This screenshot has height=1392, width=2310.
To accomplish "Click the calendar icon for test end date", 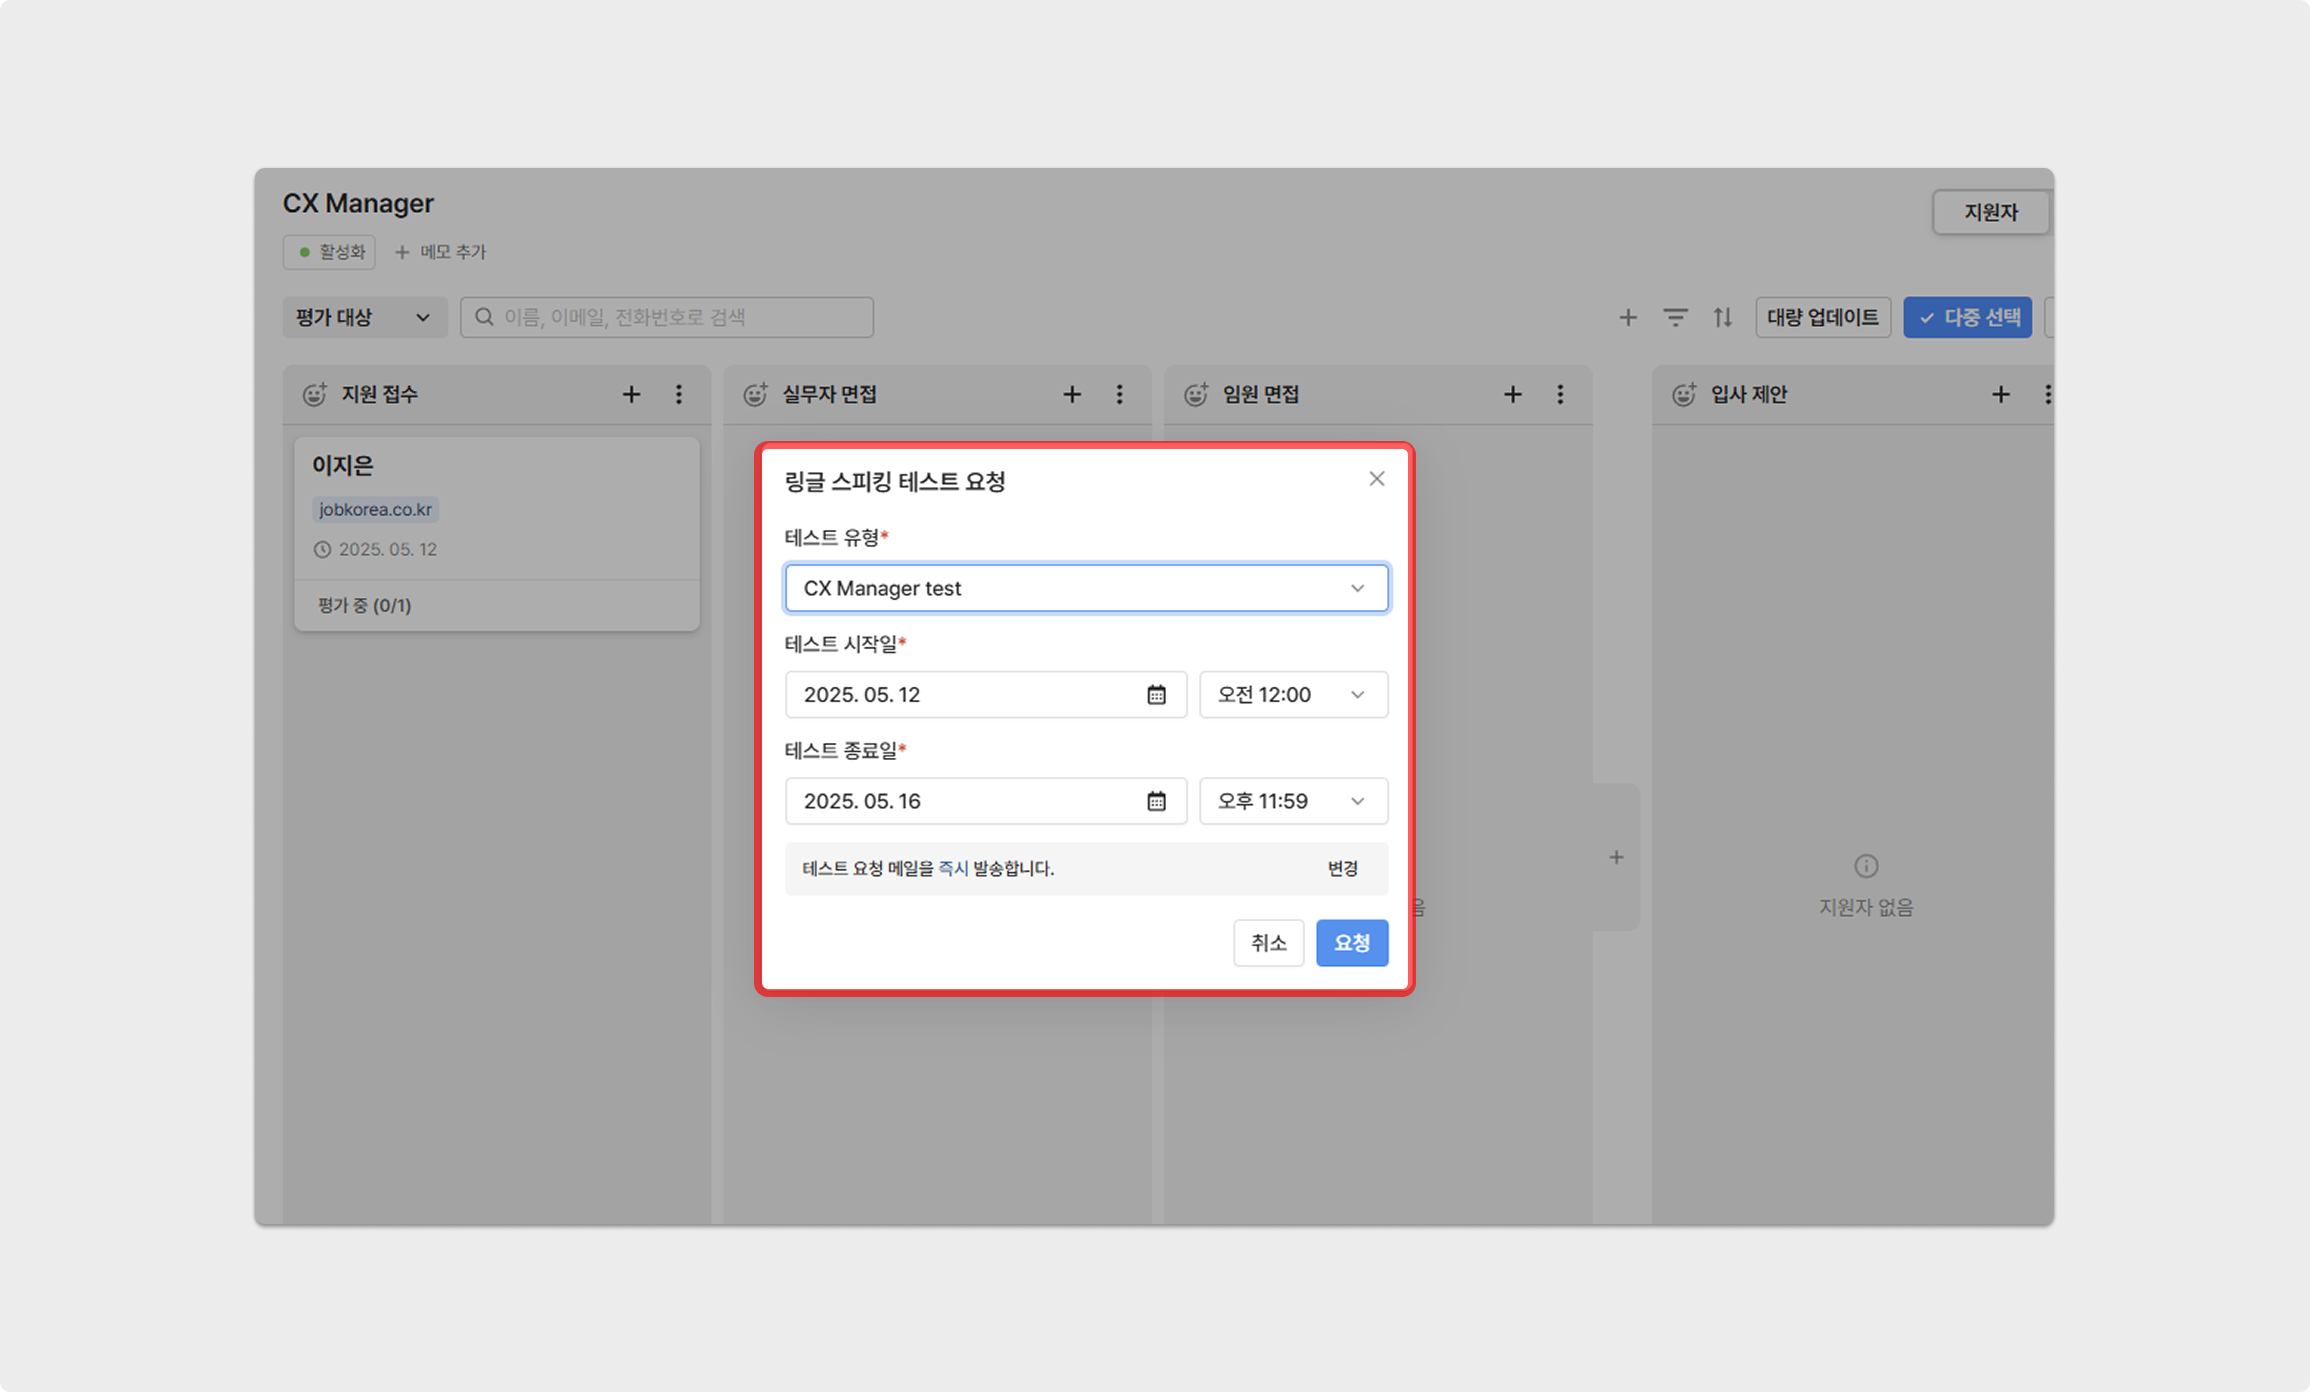I will tap(1156, 801).
